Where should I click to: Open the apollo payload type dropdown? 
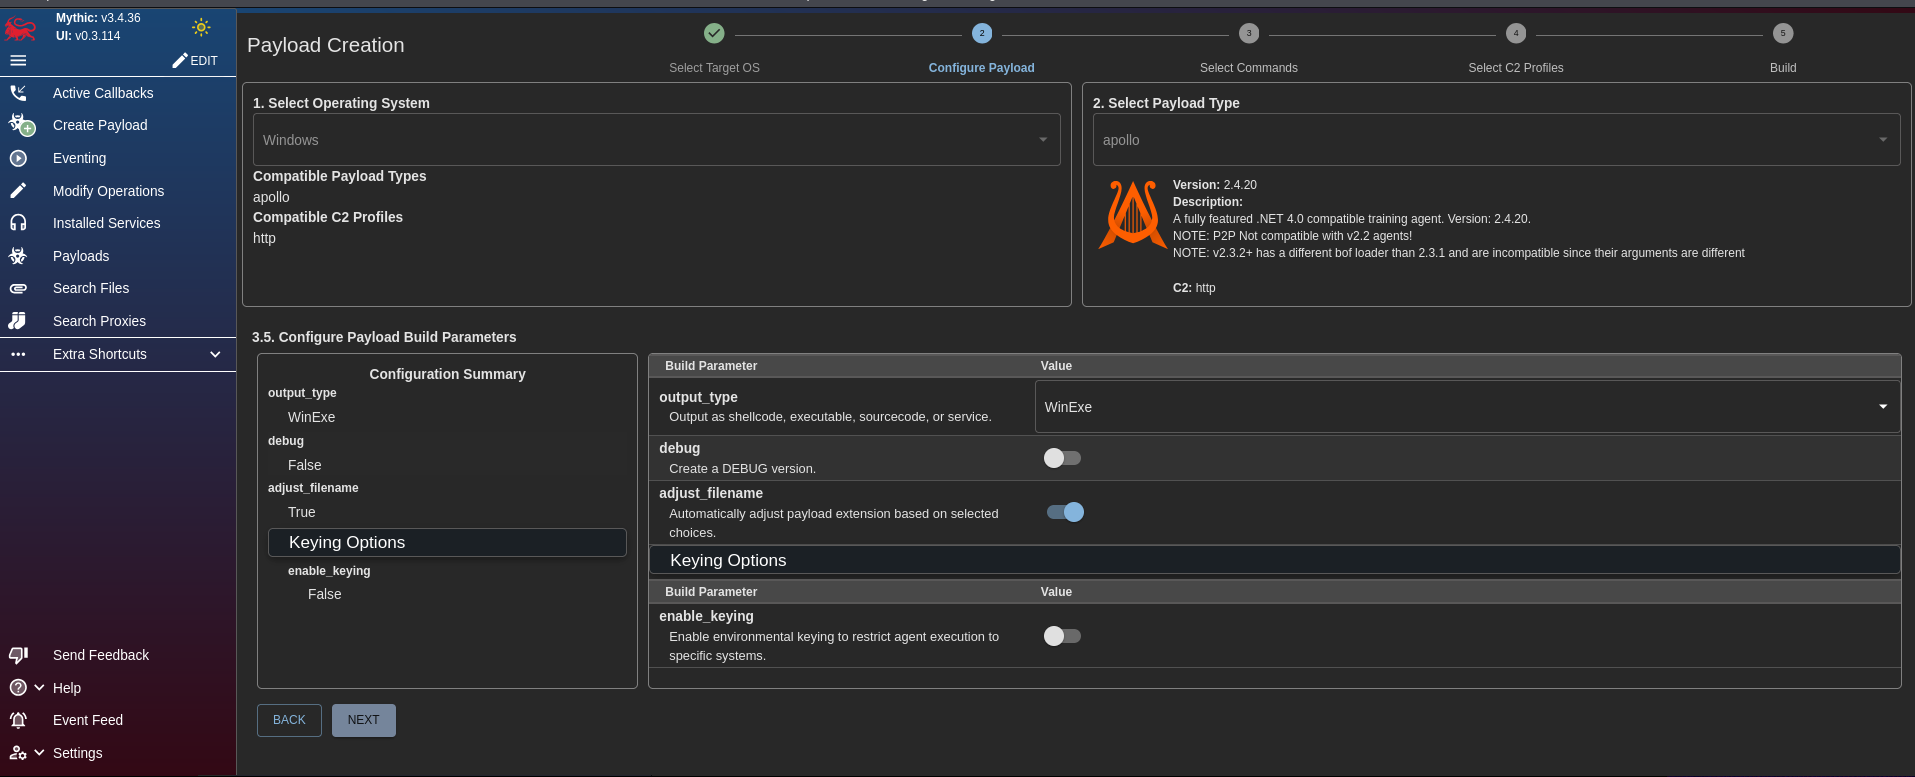1496,140
